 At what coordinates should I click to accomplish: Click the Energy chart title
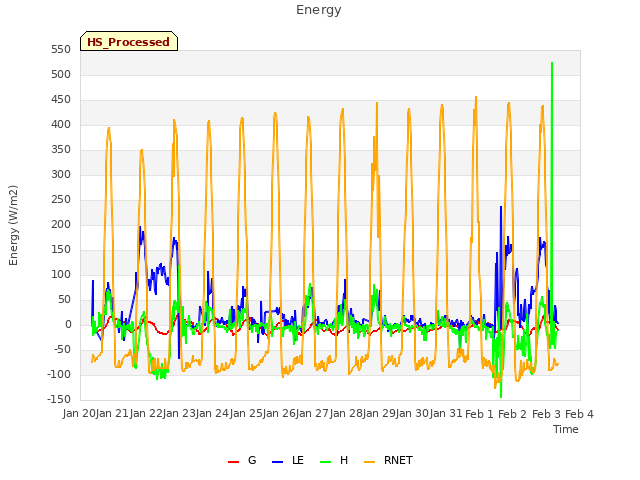click(318, 10)
